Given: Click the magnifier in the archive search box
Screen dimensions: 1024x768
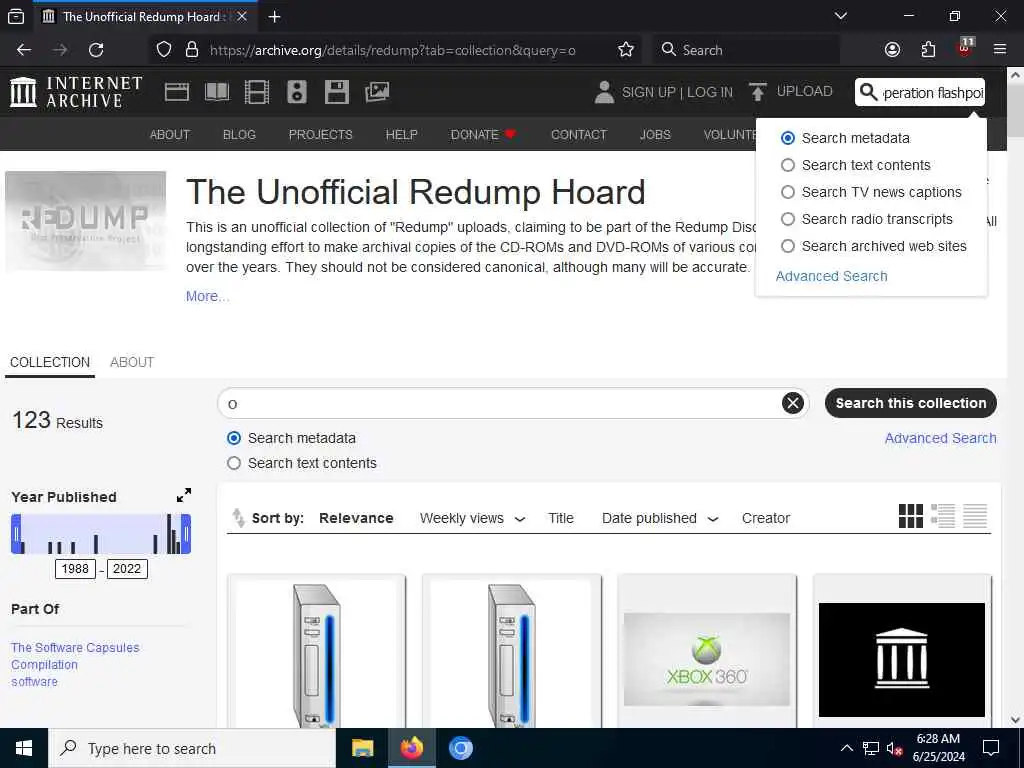Looking at the screenshot, I should pyautogui.click(x=869, y=92).
